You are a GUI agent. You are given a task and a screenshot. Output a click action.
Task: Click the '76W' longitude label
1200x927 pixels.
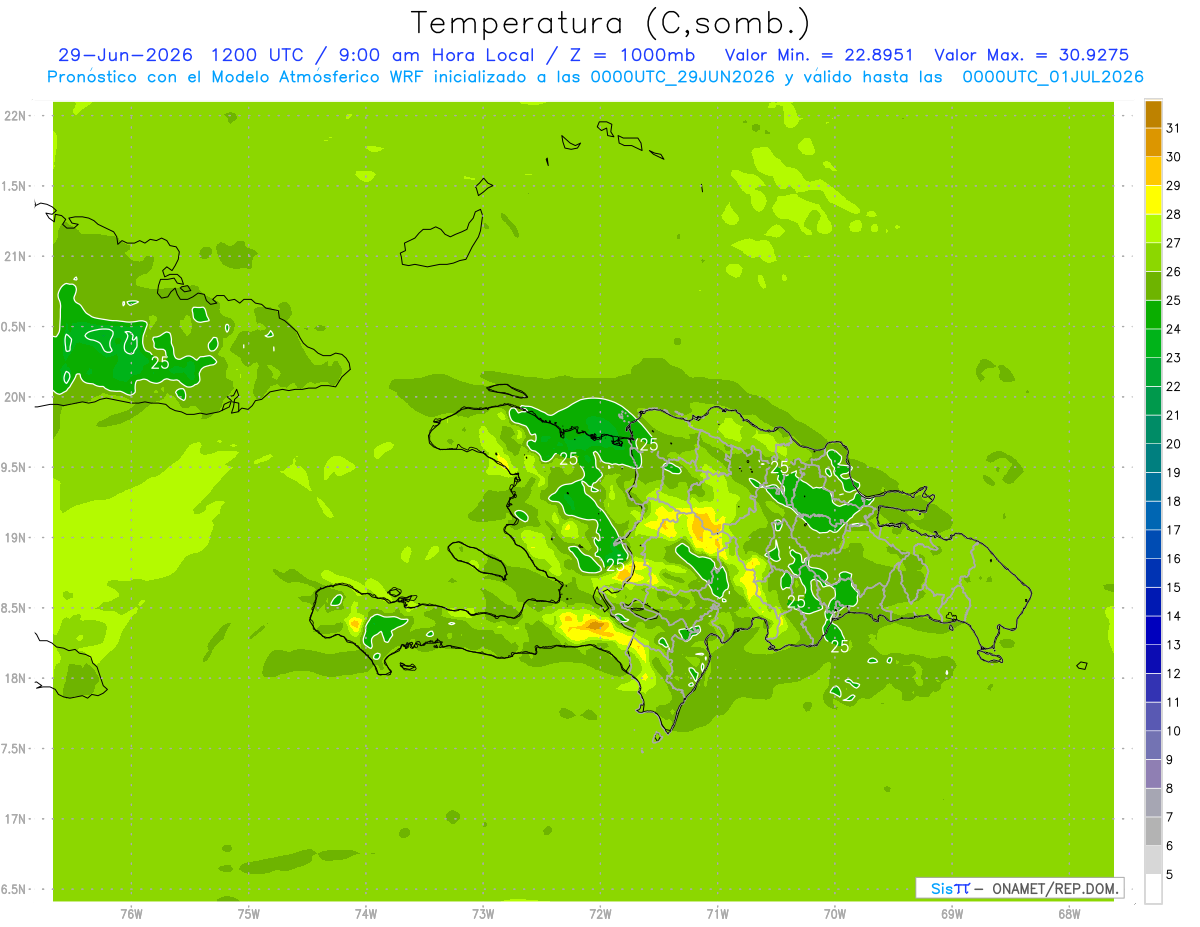tap(131, 914)
